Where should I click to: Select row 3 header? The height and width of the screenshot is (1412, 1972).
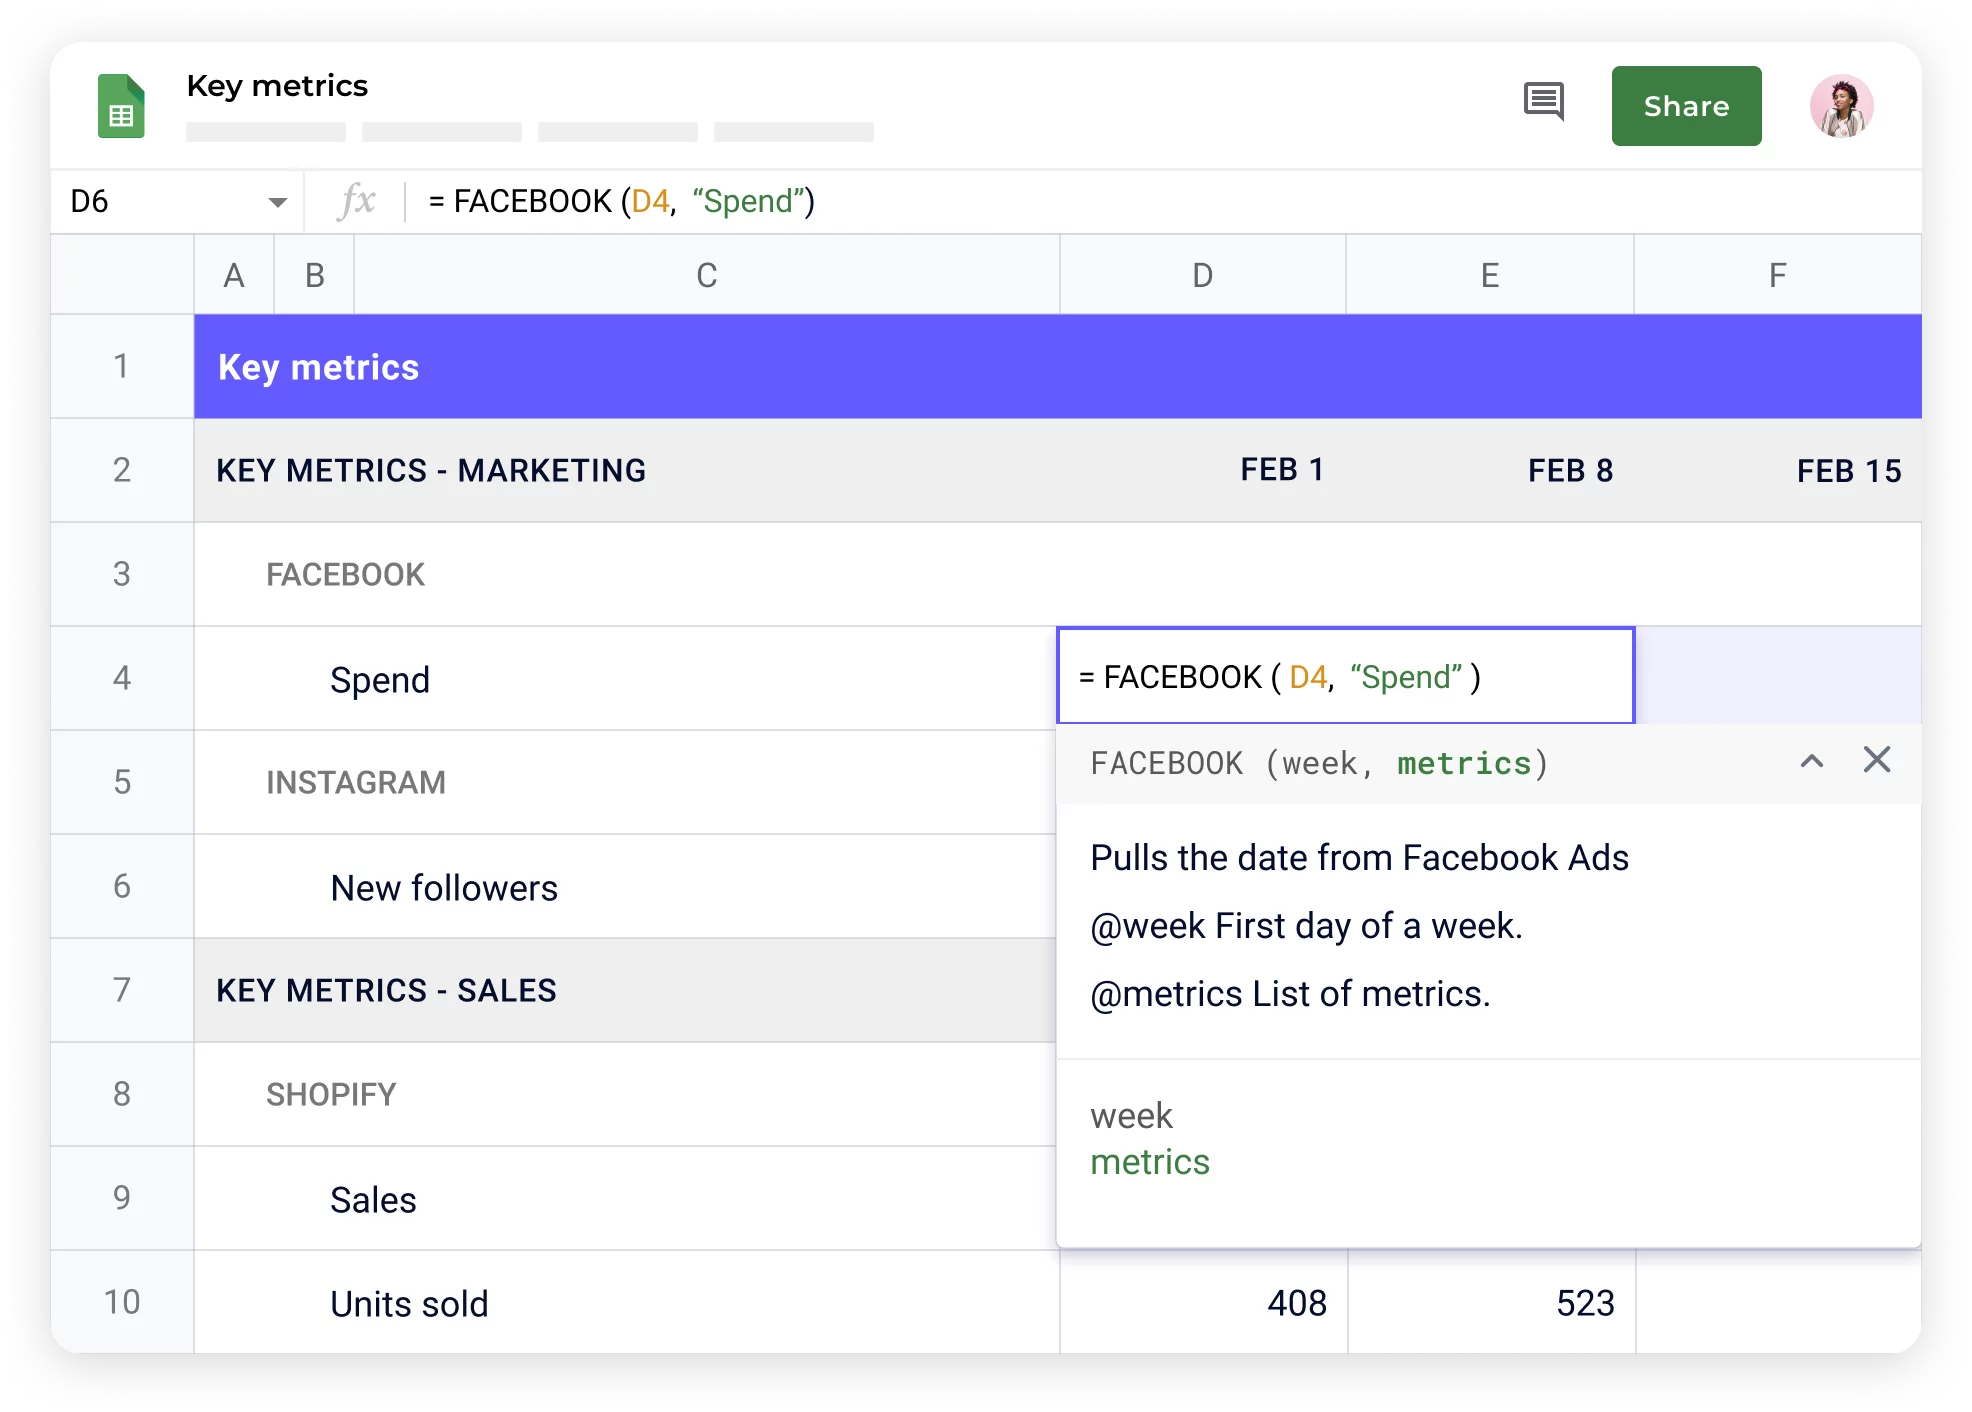(x=122, y=574)
